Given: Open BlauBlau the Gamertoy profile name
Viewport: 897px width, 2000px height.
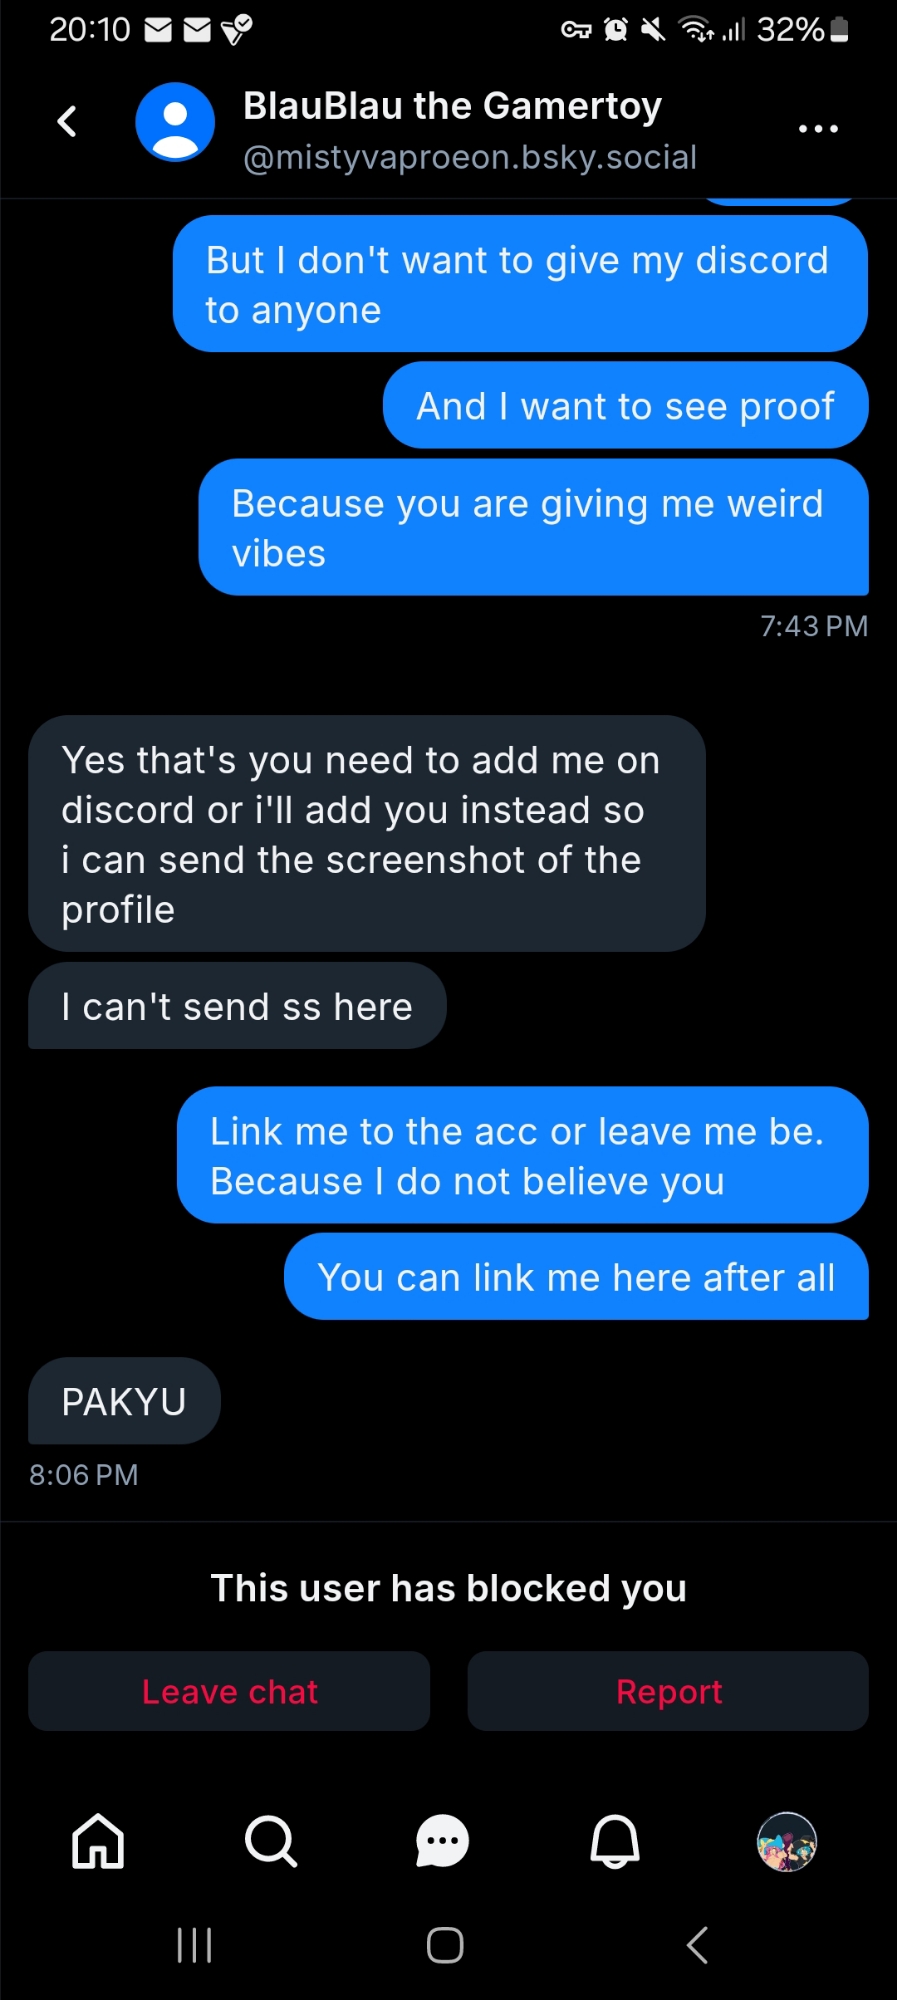Looking at the screenshot, I should point(452,106).
